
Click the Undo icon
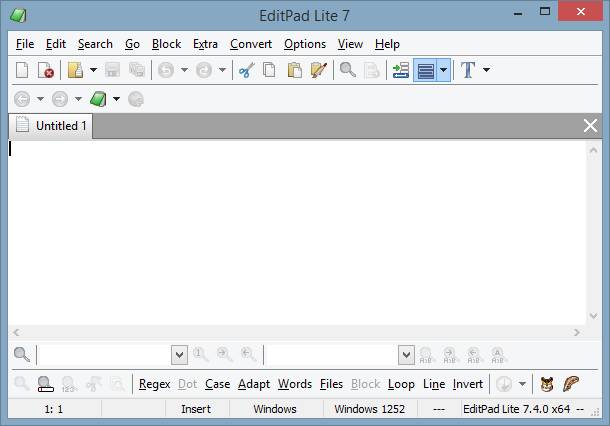[x=166, y=70]
